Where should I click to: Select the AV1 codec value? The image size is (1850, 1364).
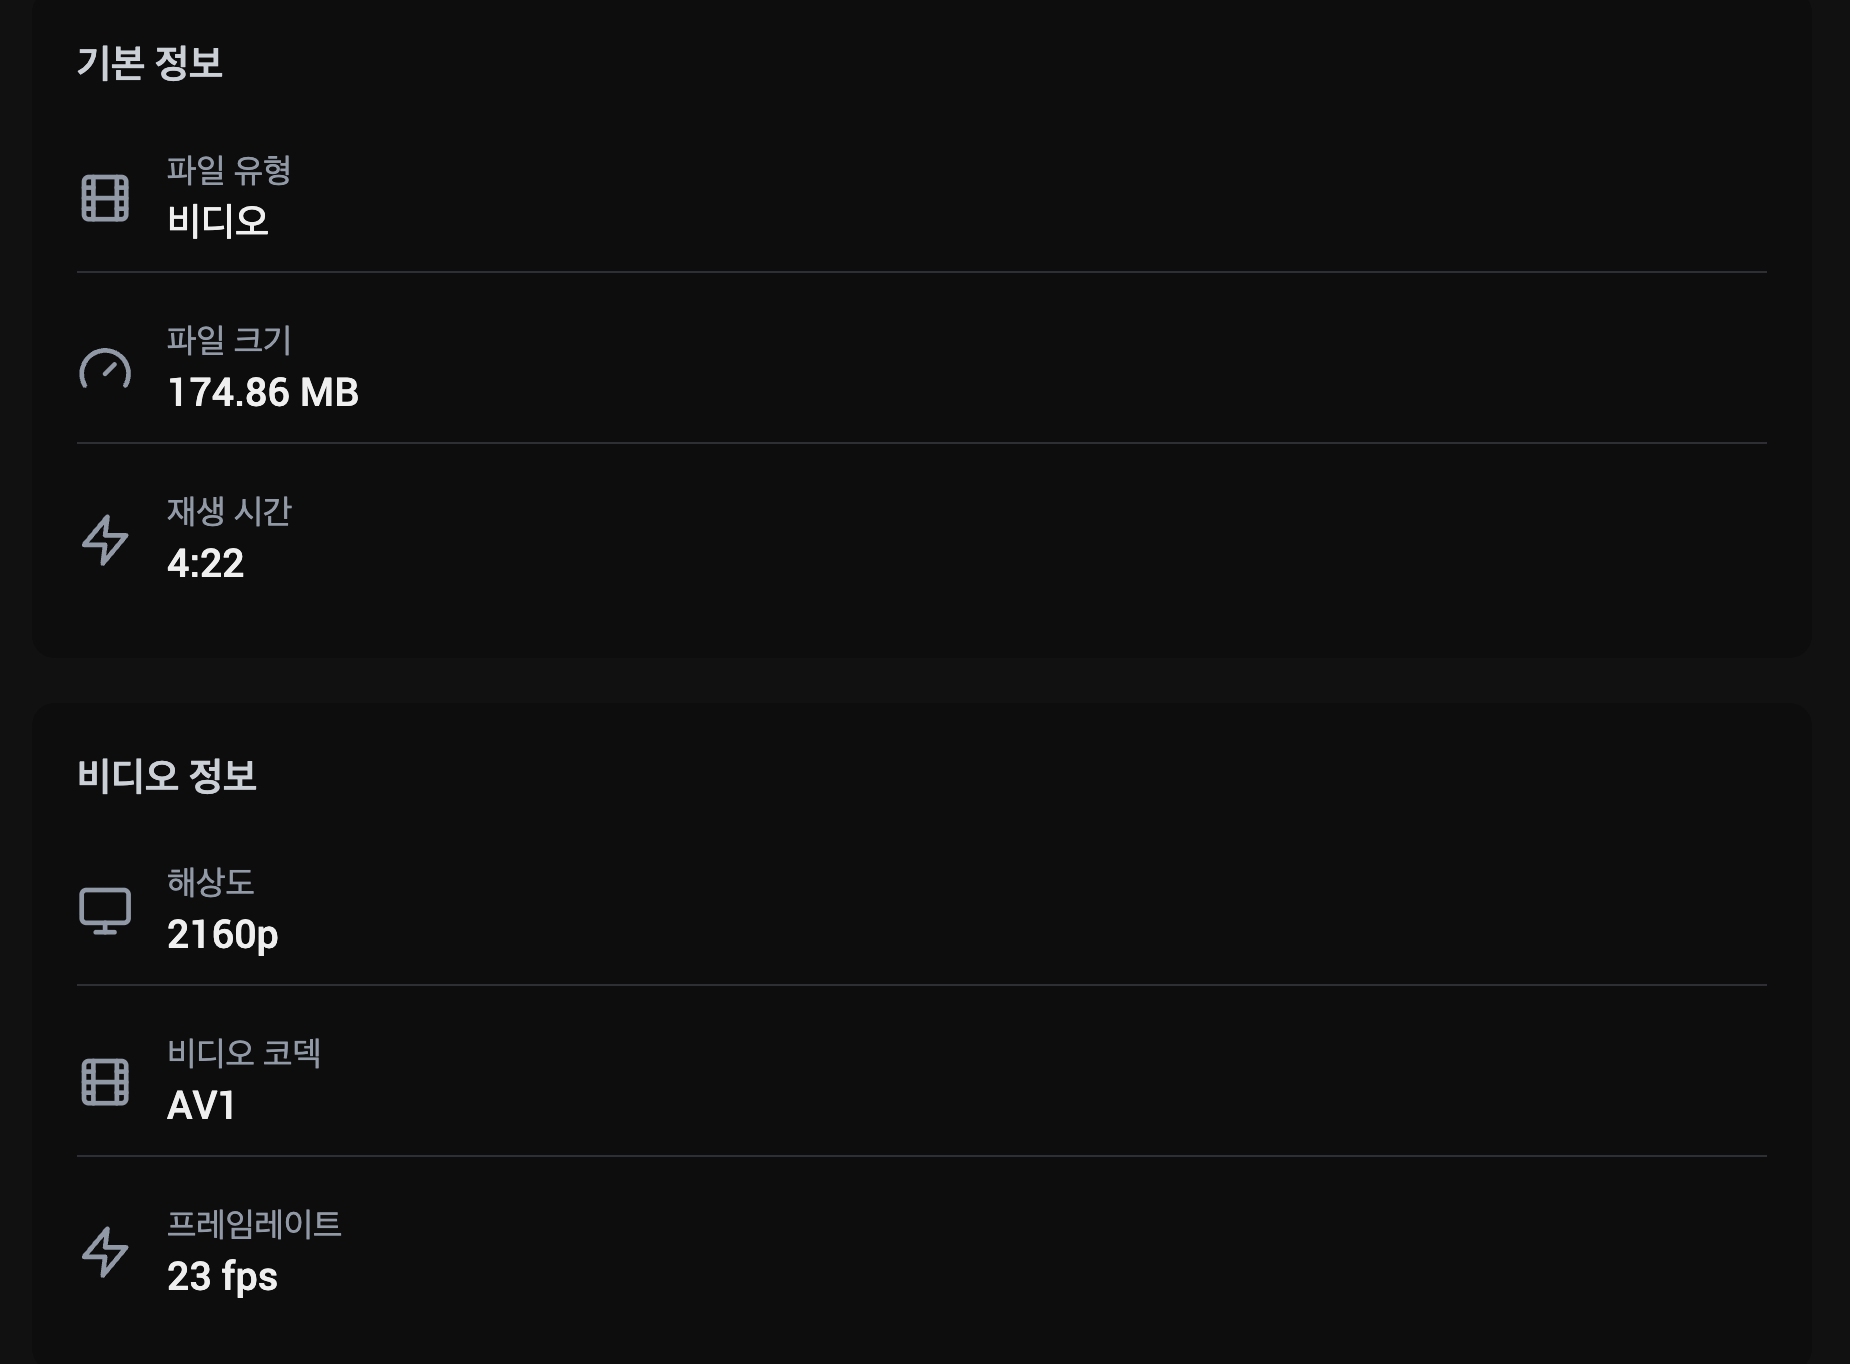pos(201,1106)
